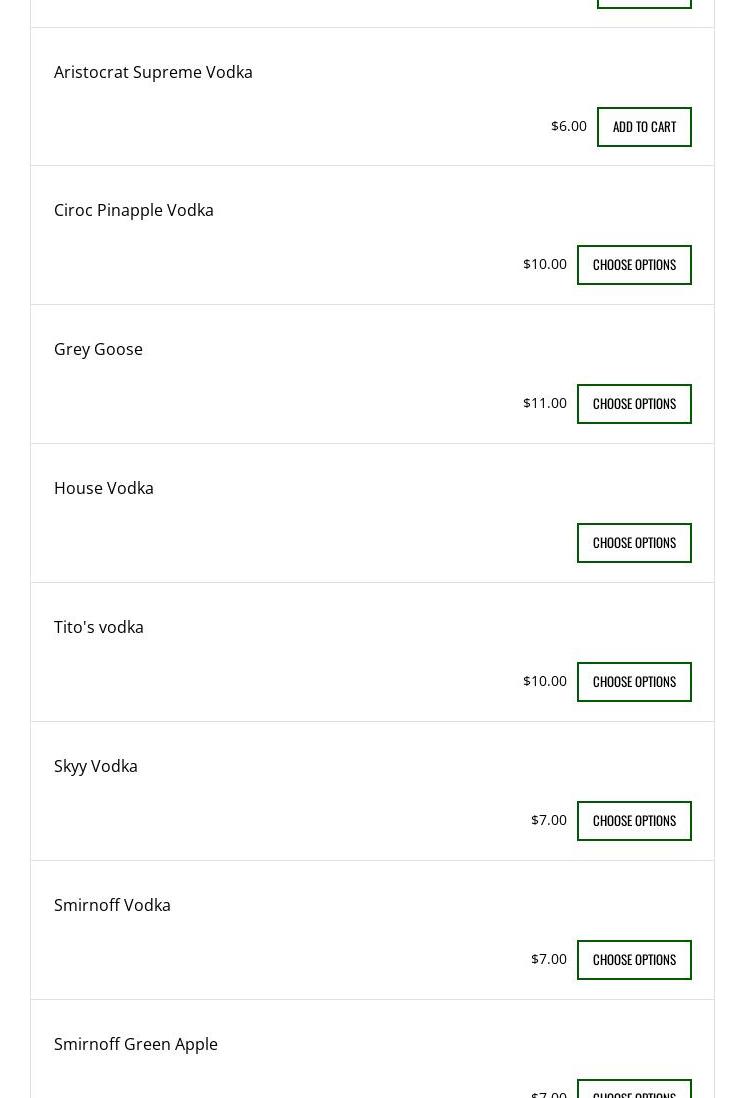Open the Smirnoff Vodka item
745x1098 pixels.
click(112, 905)
